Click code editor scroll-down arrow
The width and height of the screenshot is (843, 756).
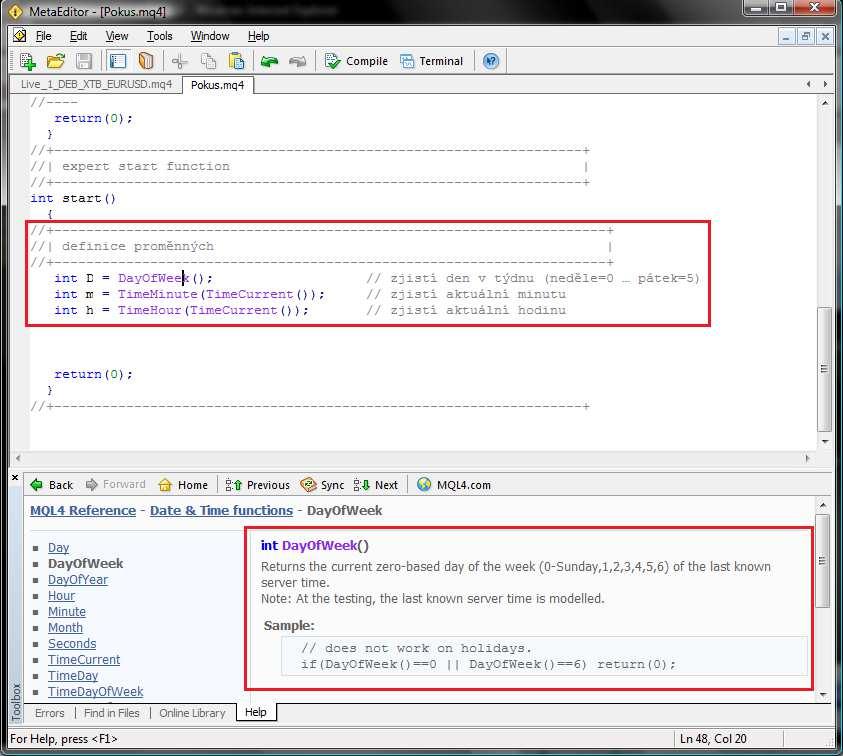[x=825, y=441]
